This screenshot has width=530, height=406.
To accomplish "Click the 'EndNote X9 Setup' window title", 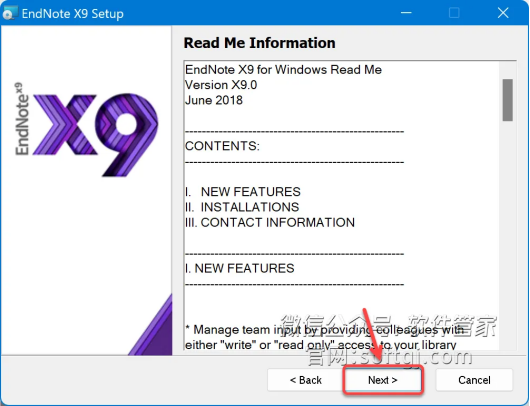I will [73, 14].
